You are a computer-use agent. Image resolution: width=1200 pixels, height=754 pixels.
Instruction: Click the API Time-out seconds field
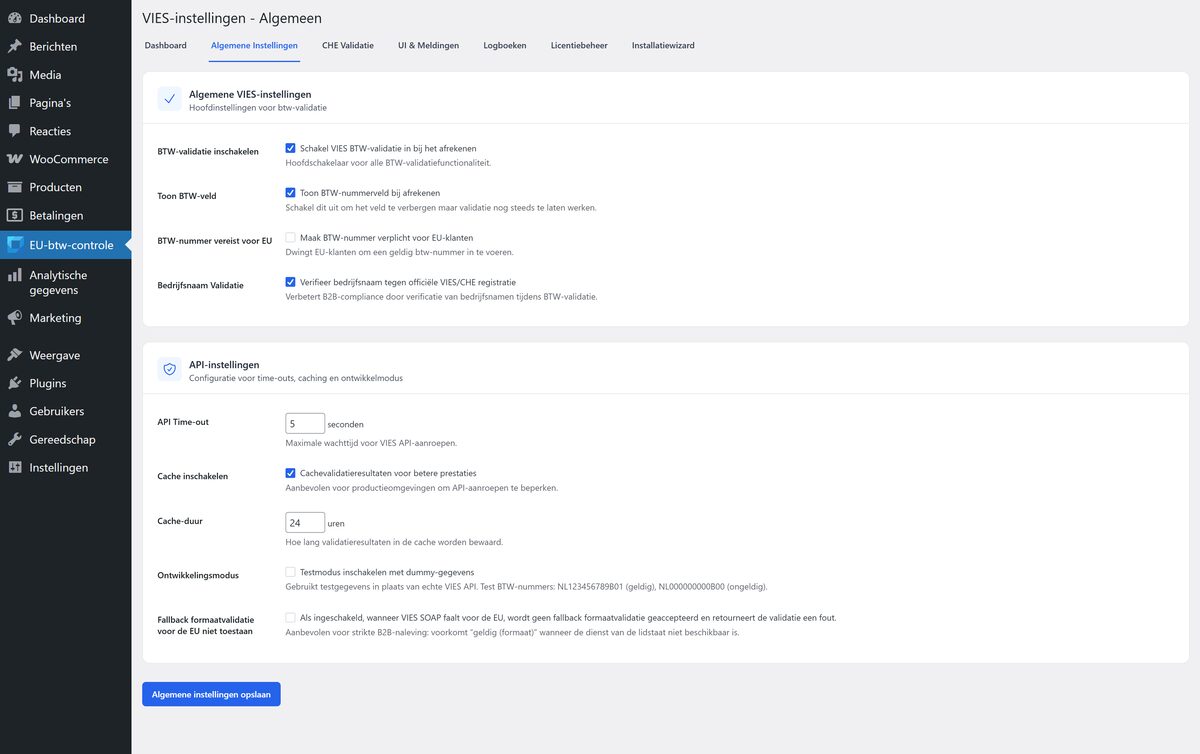pos(305,423)
